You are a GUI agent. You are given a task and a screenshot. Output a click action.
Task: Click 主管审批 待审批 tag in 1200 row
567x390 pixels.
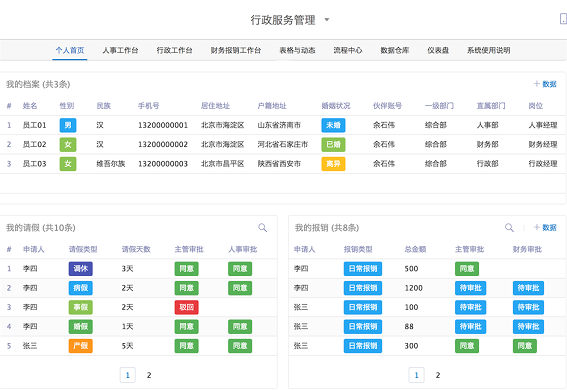click(470, 288)
